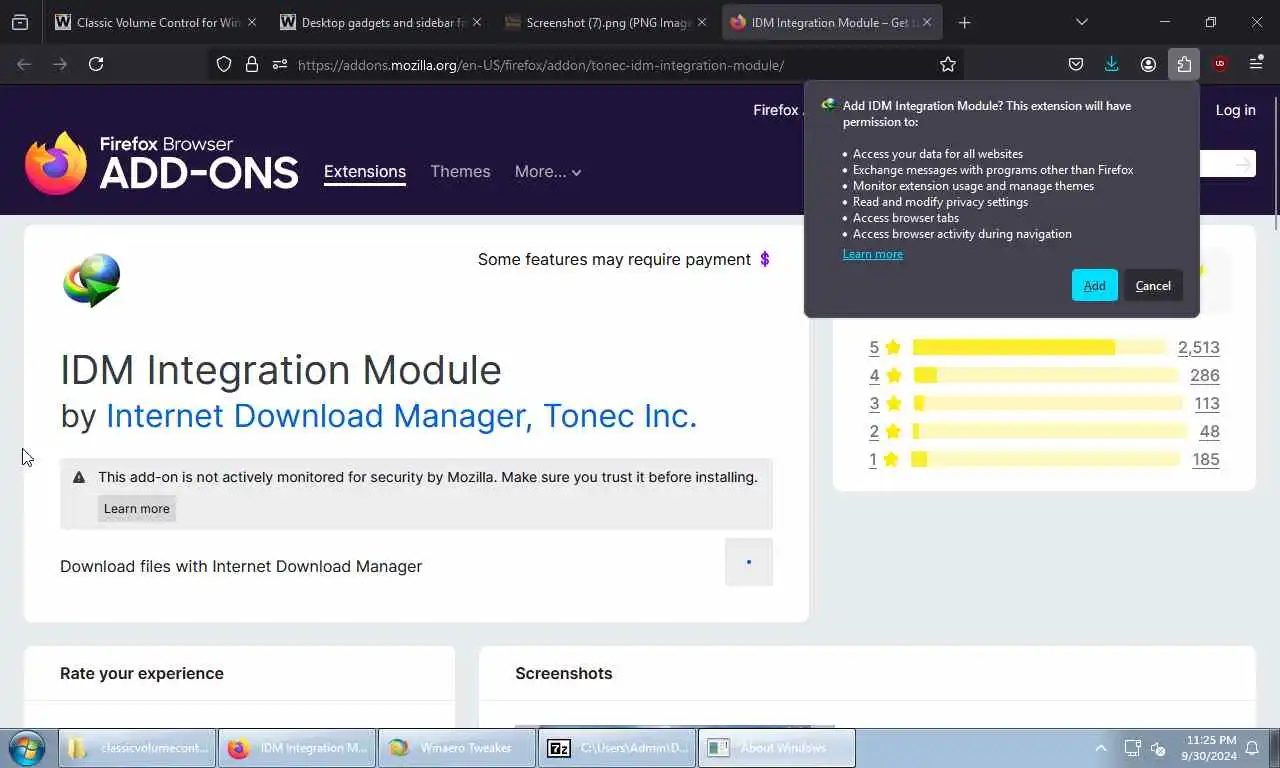
Task: Open the tracking protection shield icon
Action: (224, 64)
